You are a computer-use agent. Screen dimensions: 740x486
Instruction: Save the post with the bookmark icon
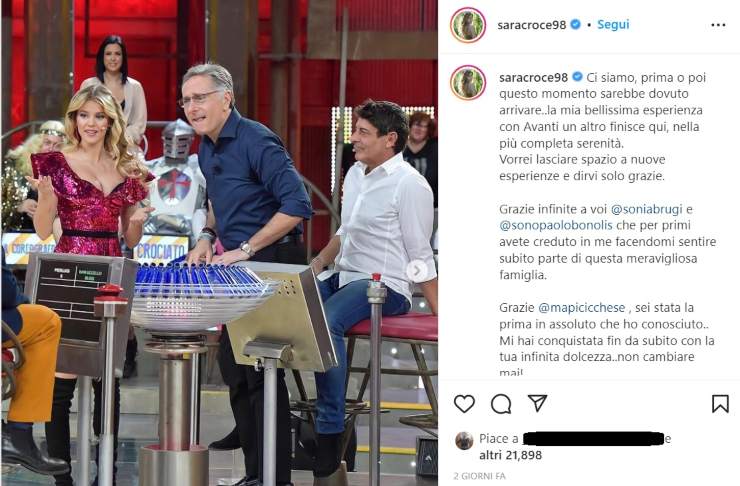720,404
